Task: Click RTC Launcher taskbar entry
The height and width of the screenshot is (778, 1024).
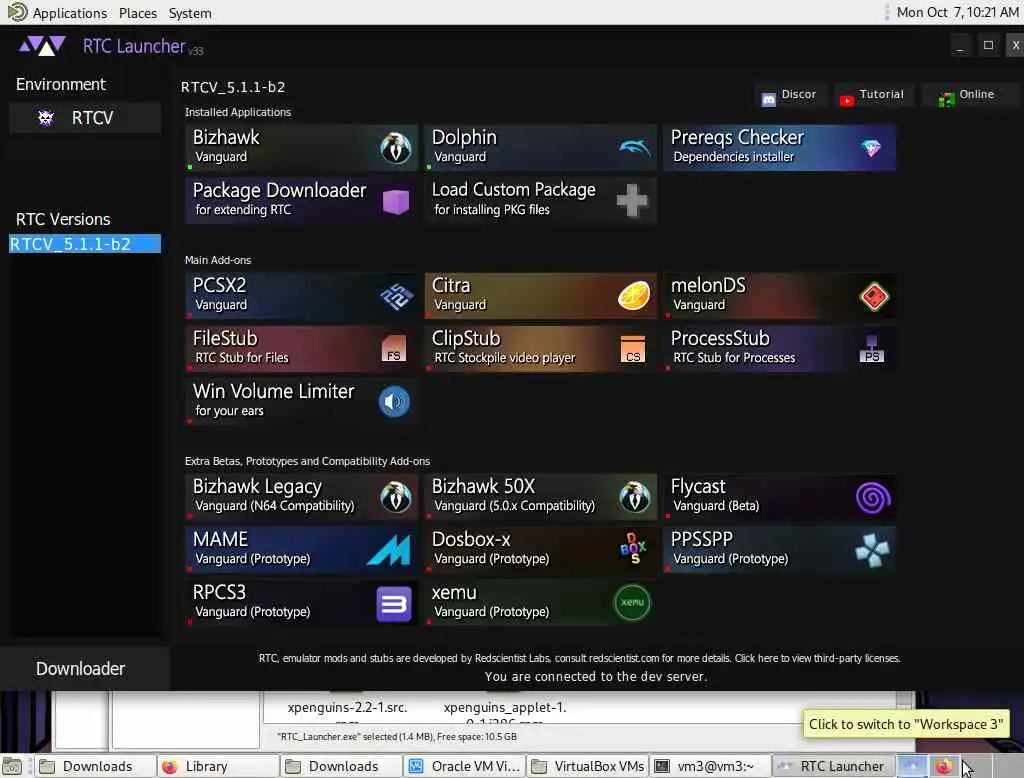Action: point(833,766)
